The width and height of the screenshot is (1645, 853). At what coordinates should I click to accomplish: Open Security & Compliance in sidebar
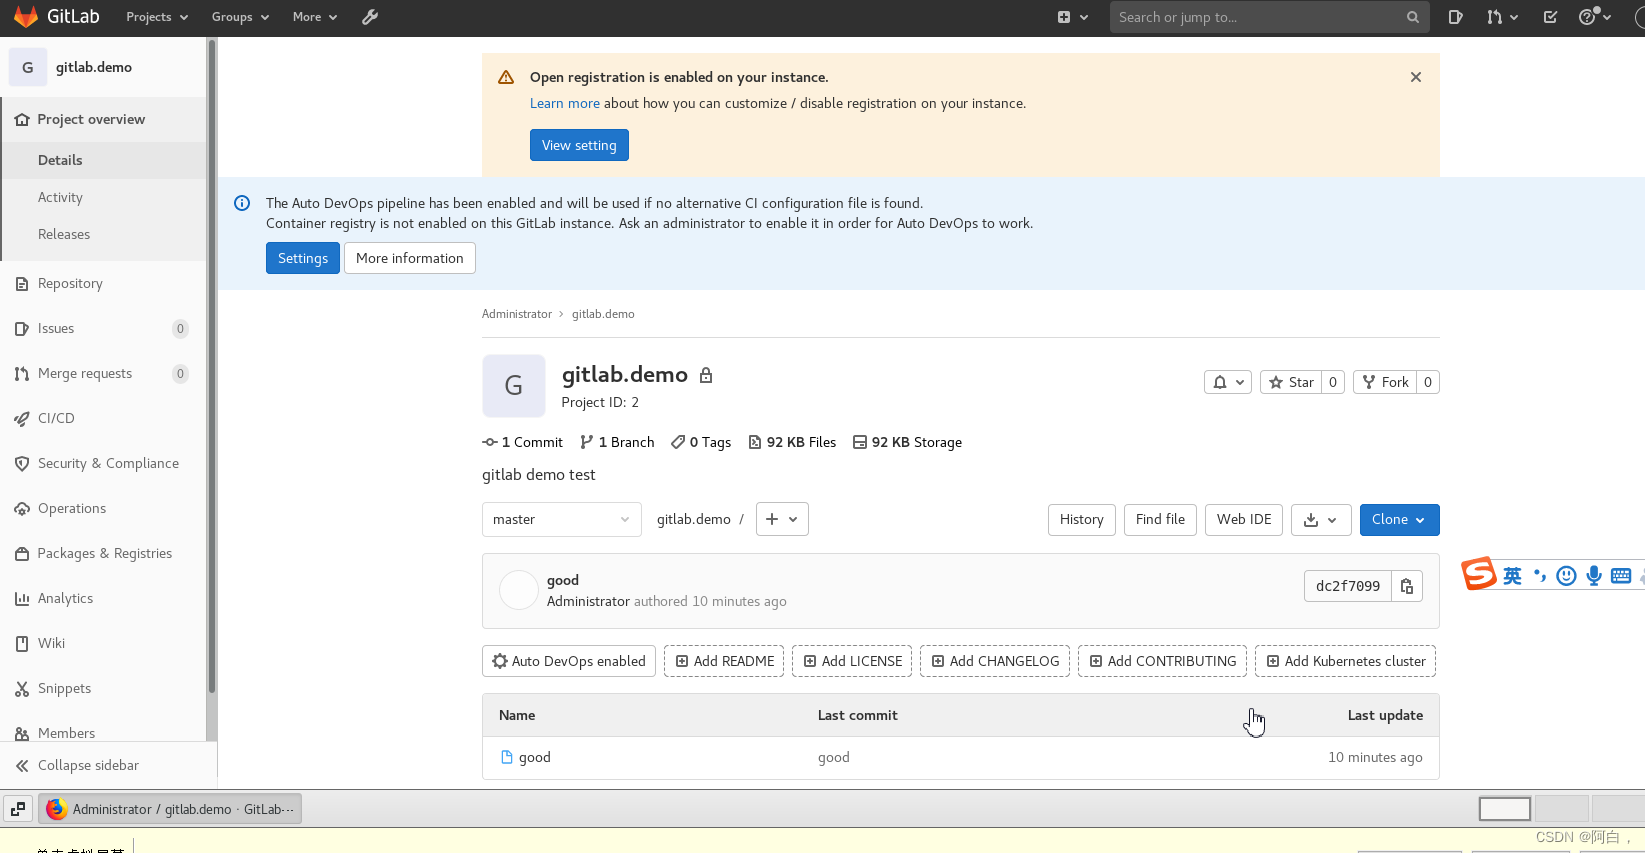[104, 463]
